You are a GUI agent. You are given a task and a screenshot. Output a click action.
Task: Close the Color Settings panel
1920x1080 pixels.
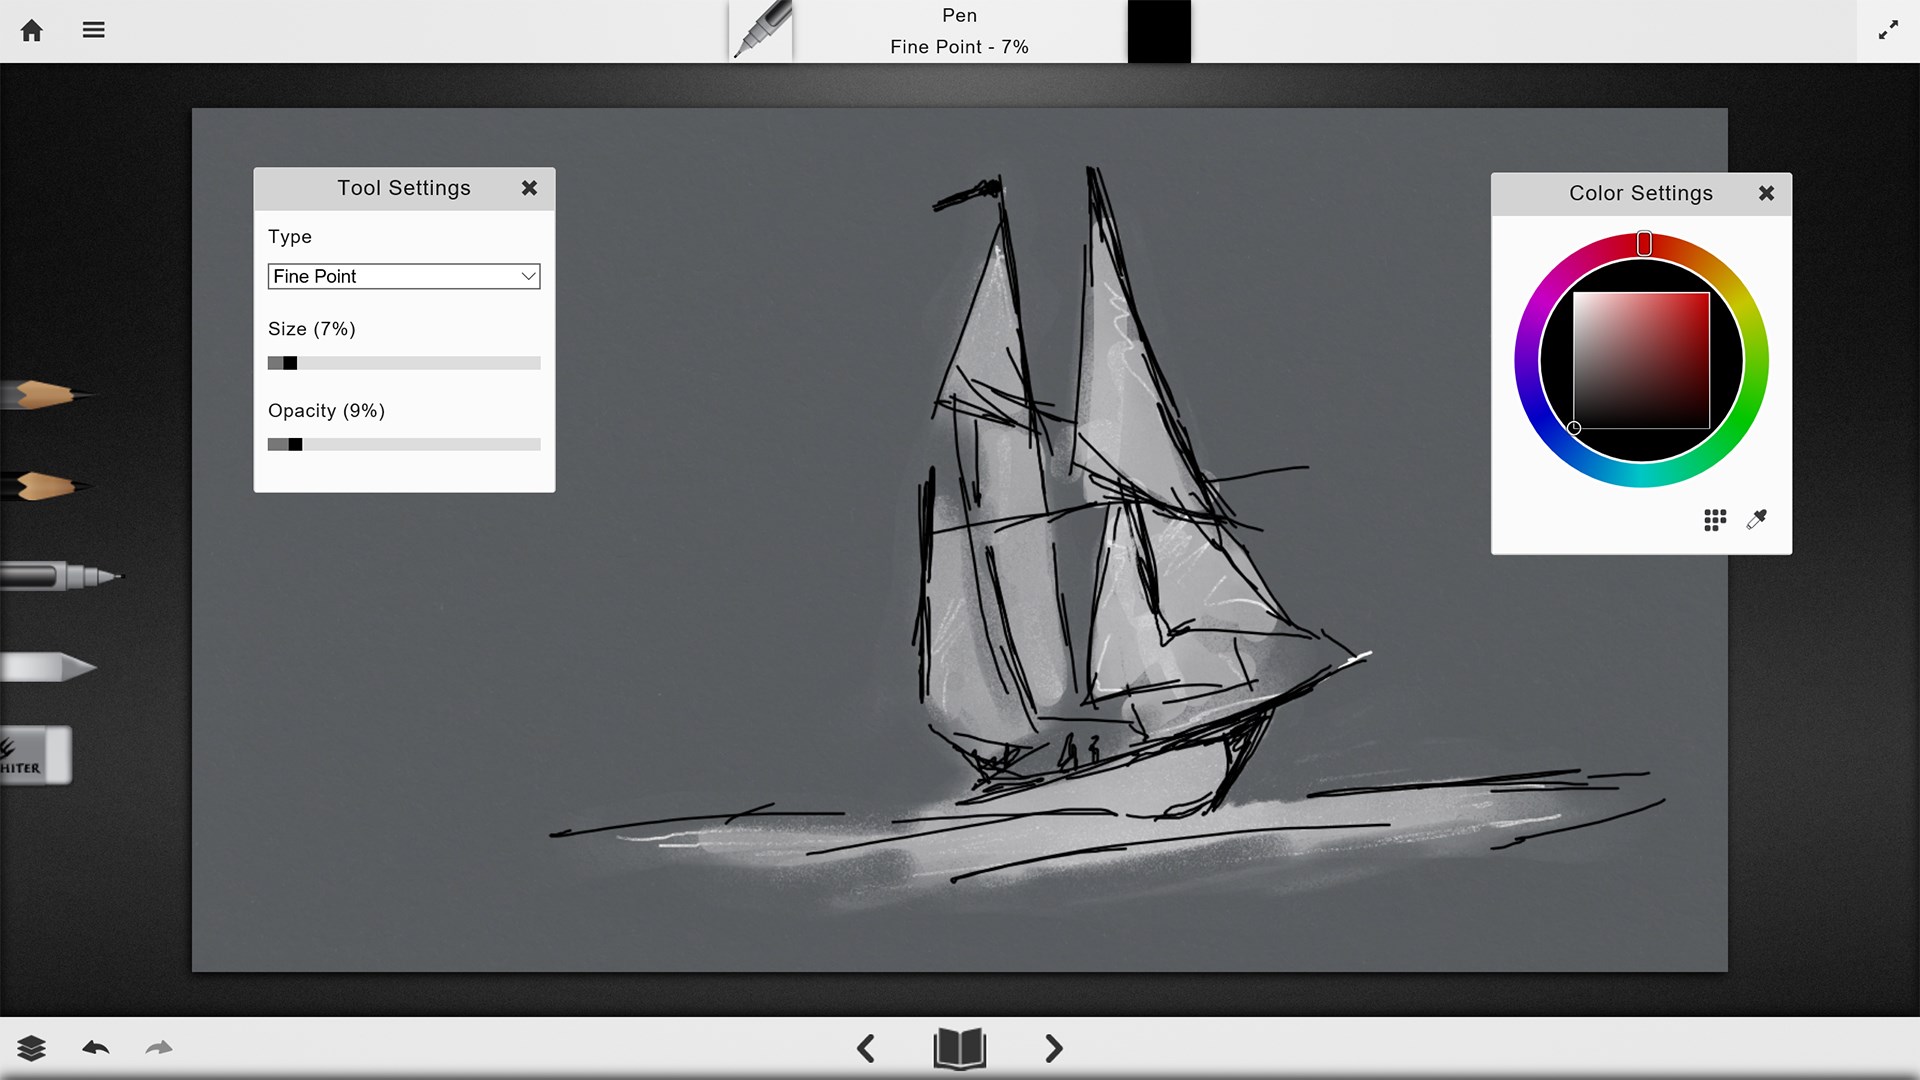(1767, 193)
